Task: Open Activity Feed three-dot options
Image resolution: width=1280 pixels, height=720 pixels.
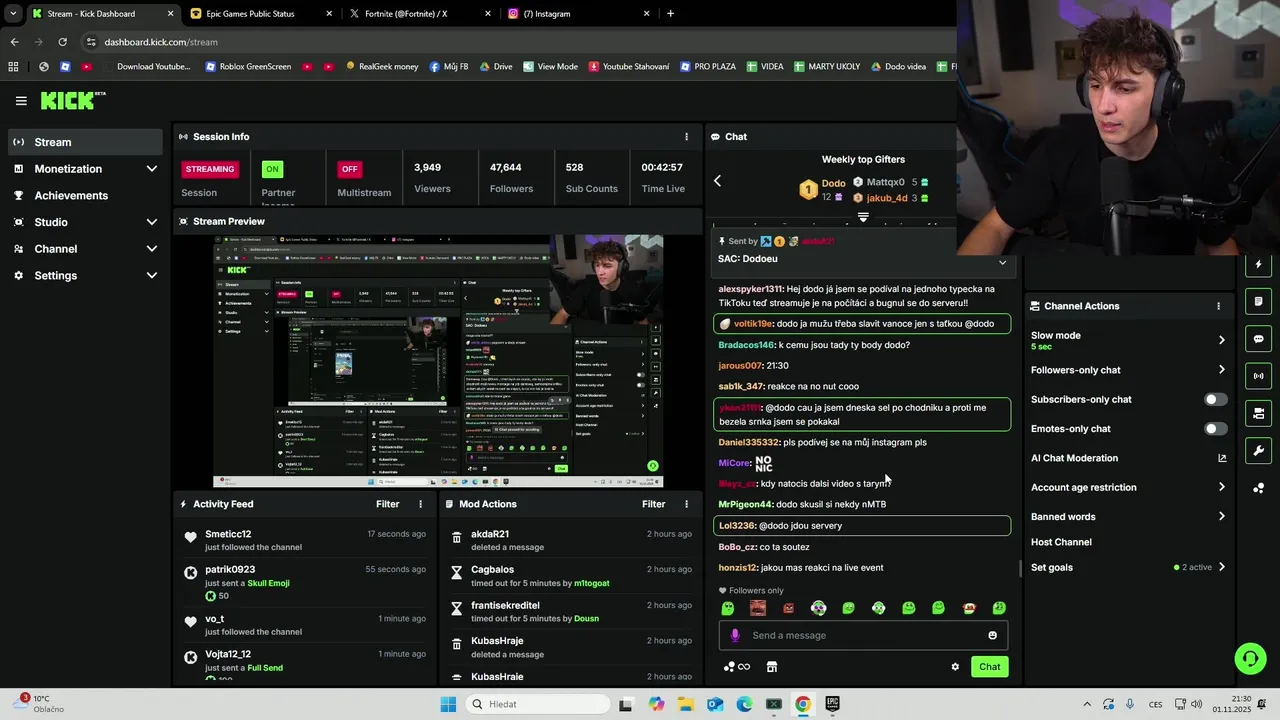Action: pos(420,504)
